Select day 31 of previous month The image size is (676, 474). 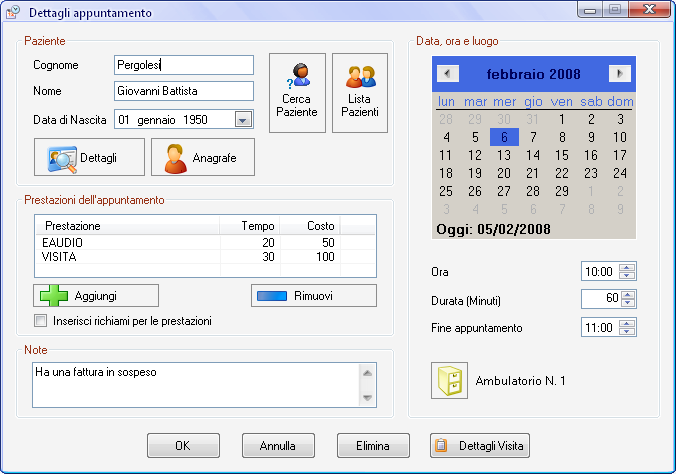532,119
